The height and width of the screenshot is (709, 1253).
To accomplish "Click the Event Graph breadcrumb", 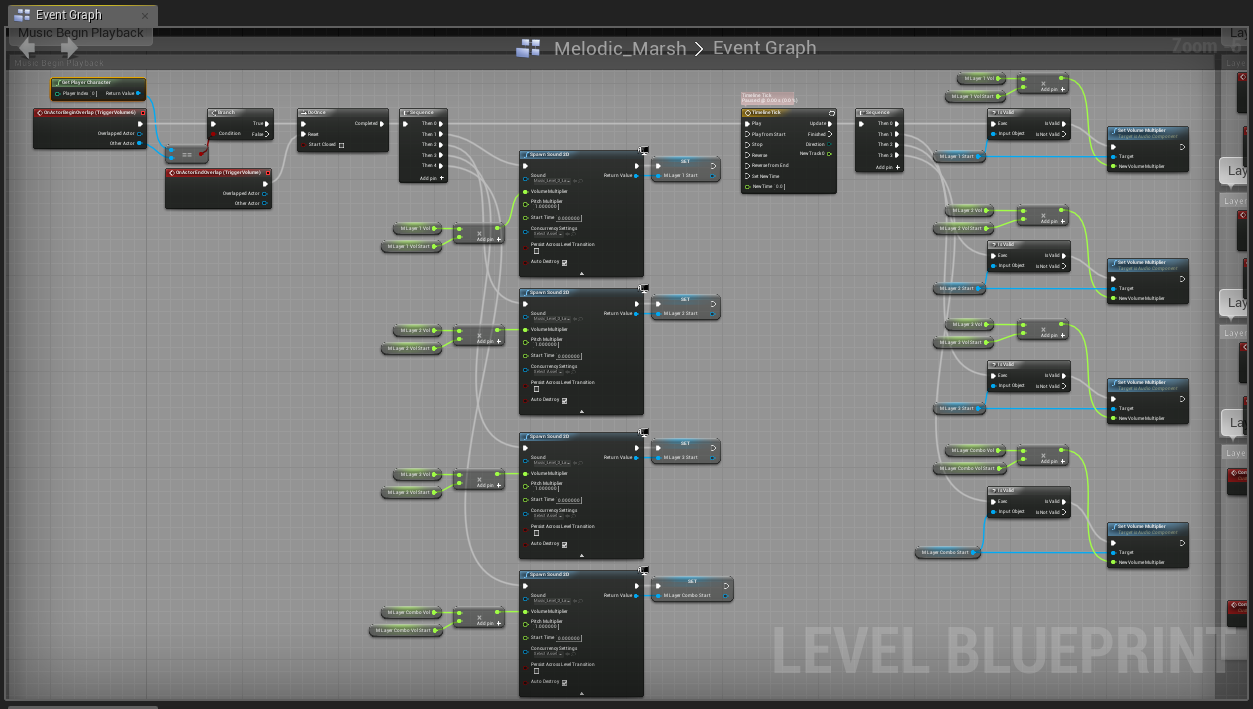I will (x=764, y=48).
